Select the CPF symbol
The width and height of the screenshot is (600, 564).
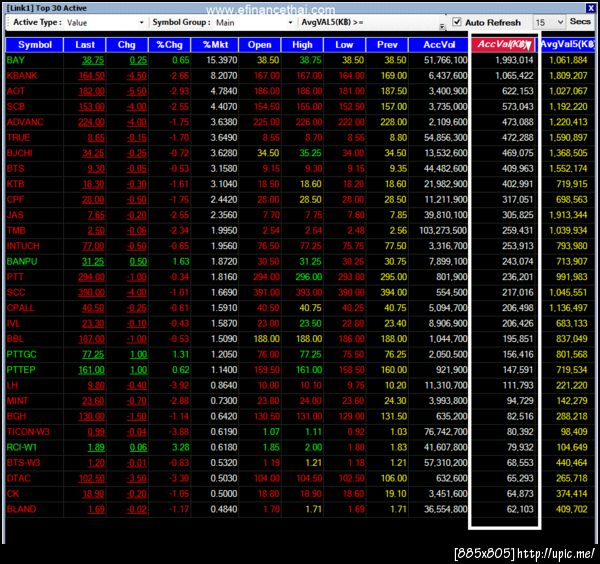coord(15,199)
